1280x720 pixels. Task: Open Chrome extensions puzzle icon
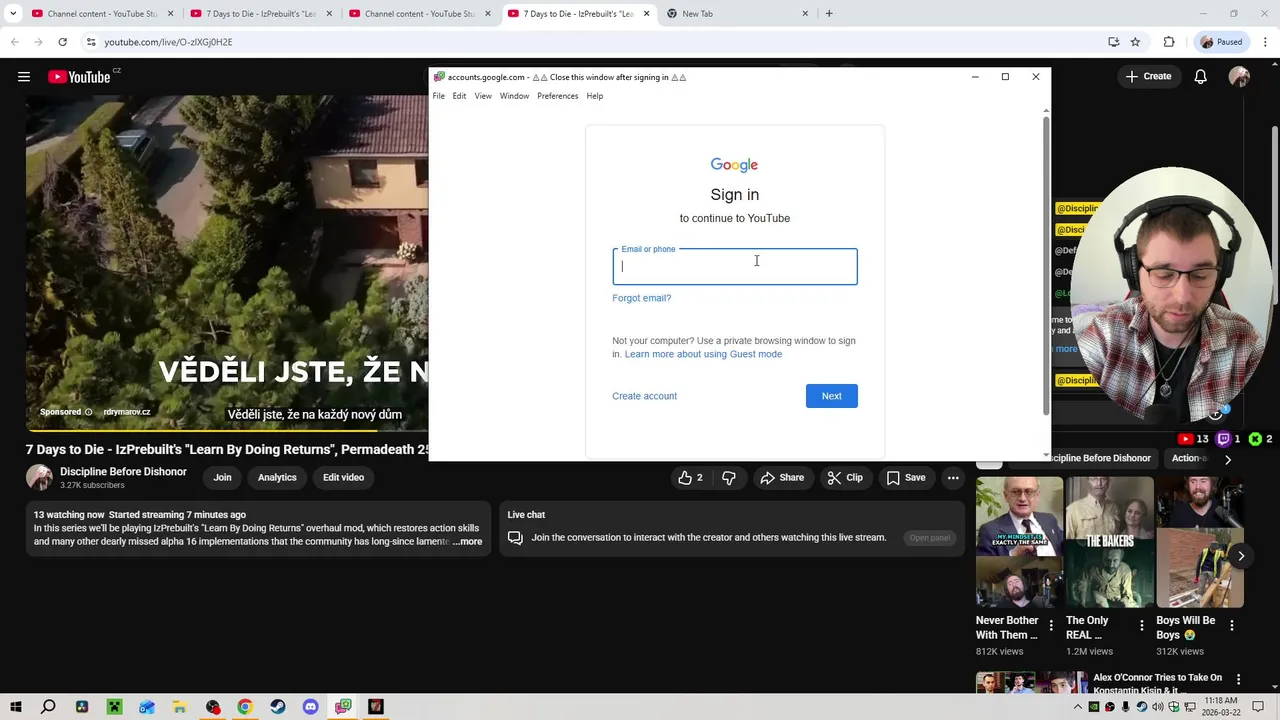click(x=1169, y=42)
